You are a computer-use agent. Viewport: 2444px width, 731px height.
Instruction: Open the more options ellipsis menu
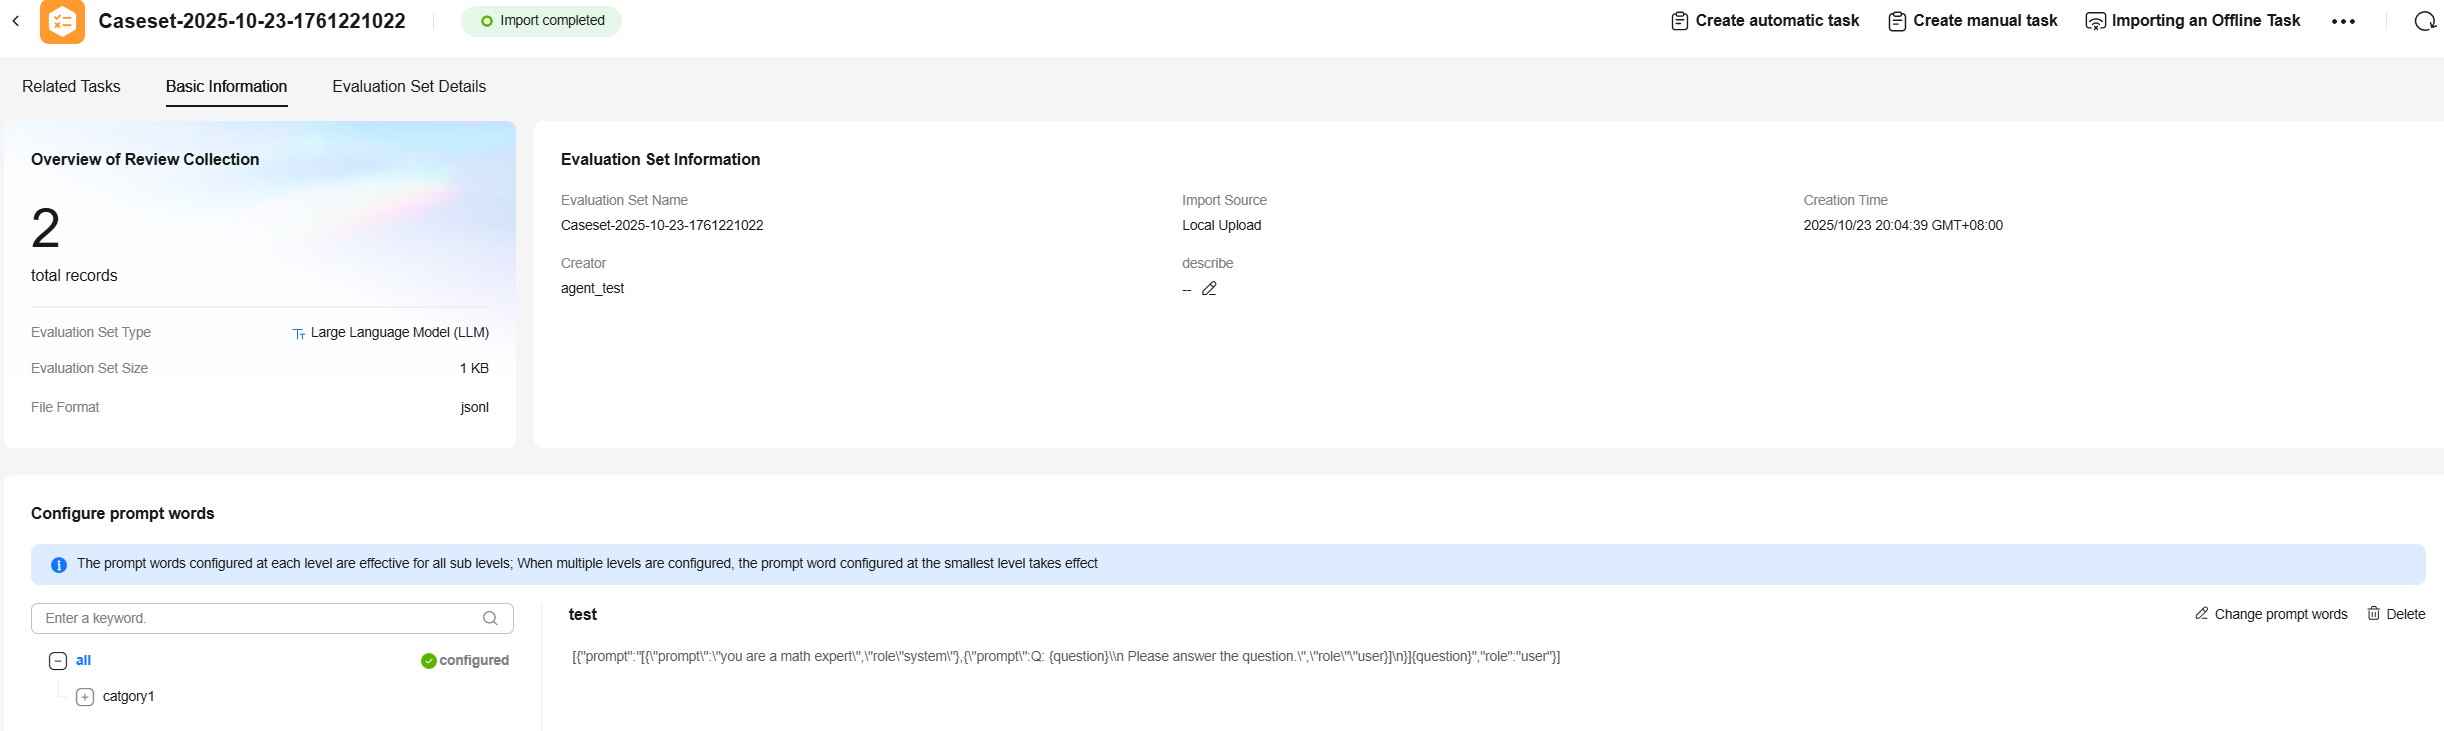(2343, 21)
